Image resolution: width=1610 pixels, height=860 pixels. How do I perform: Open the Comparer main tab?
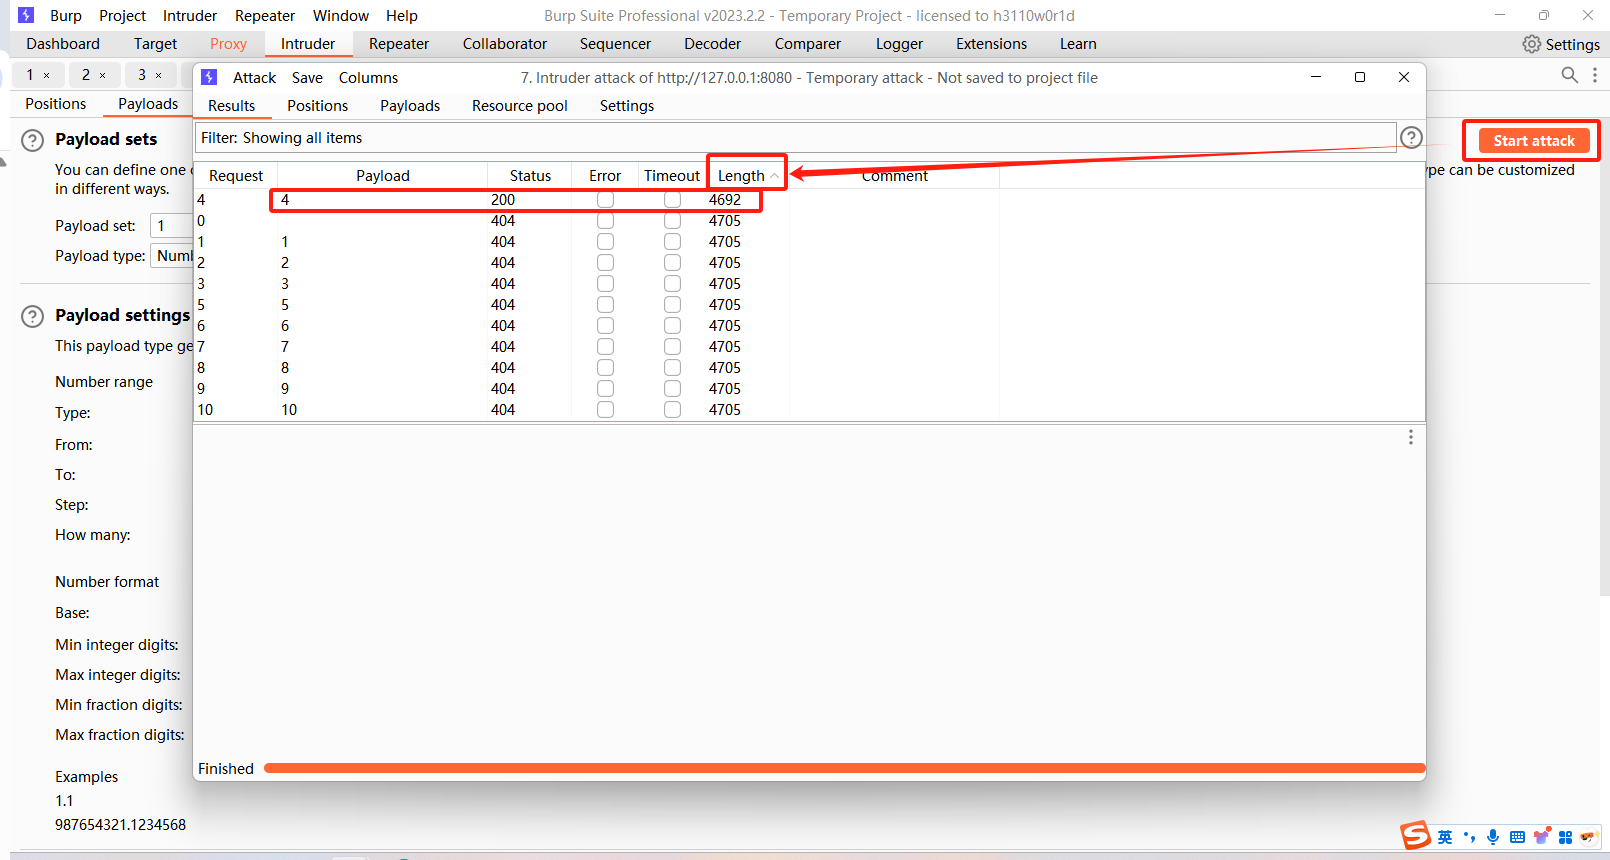[807, 44]
